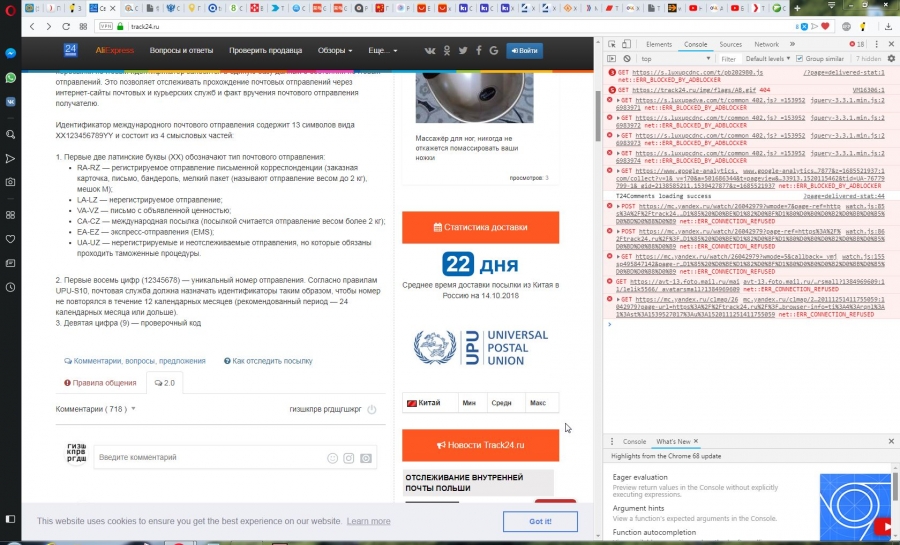900x545 pixels.
Task: Open bookmarks heart in the sidebar
Action: tap(10, 239)
